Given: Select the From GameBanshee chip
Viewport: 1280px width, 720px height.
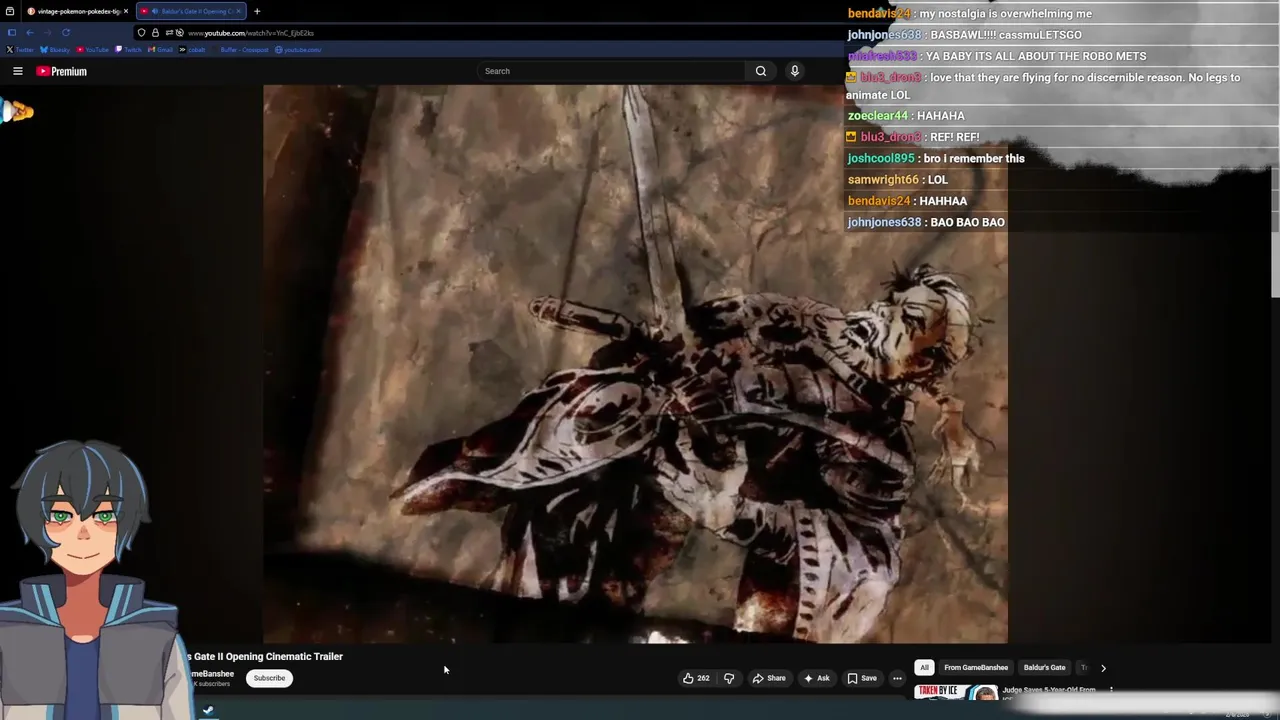Looking at the screenshot, I should coord(976,668).
